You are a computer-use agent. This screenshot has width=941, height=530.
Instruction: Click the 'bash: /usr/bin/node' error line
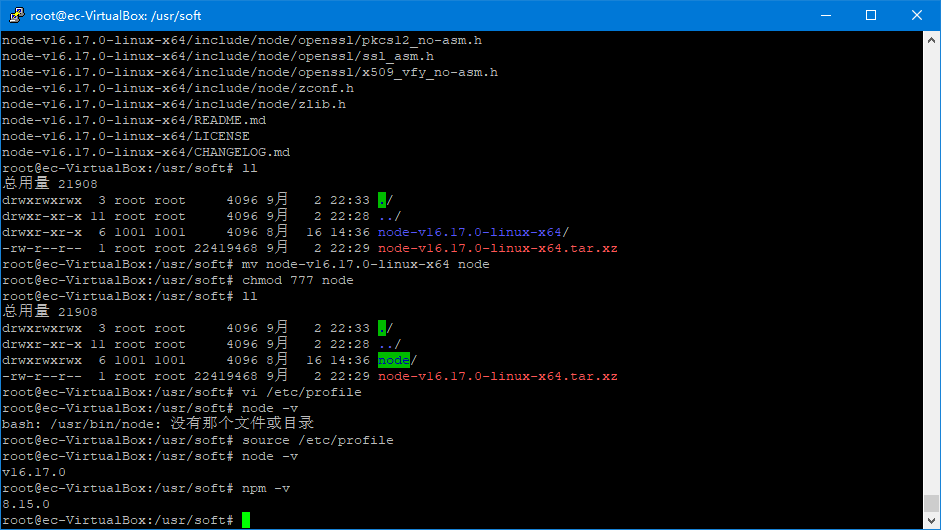click(158, 424)
